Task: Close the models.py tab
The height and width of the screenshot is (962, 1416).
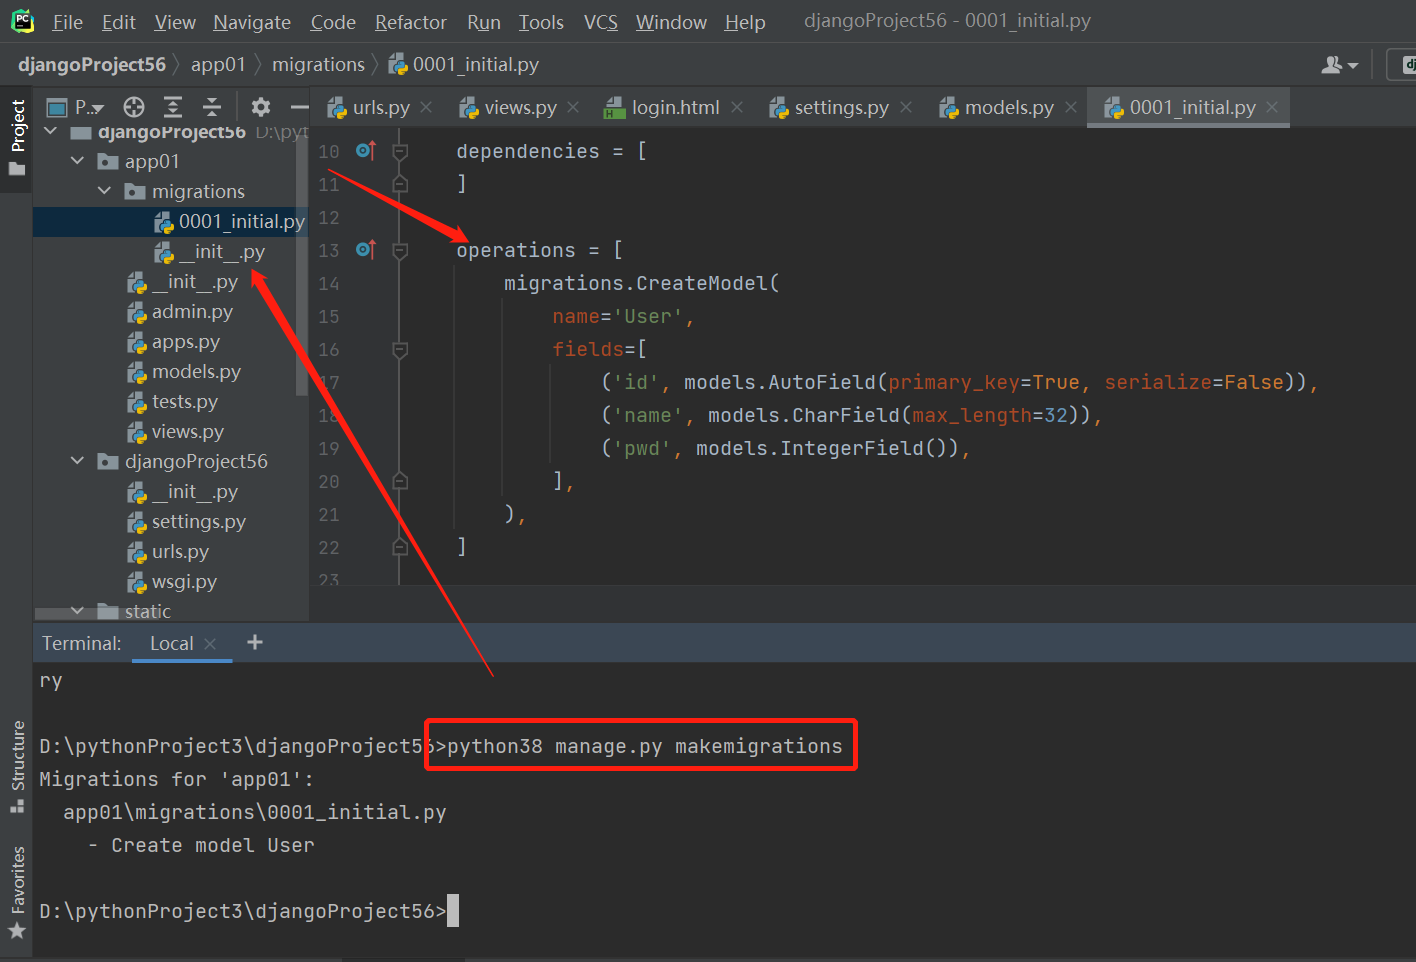Action: [1071, 107]
